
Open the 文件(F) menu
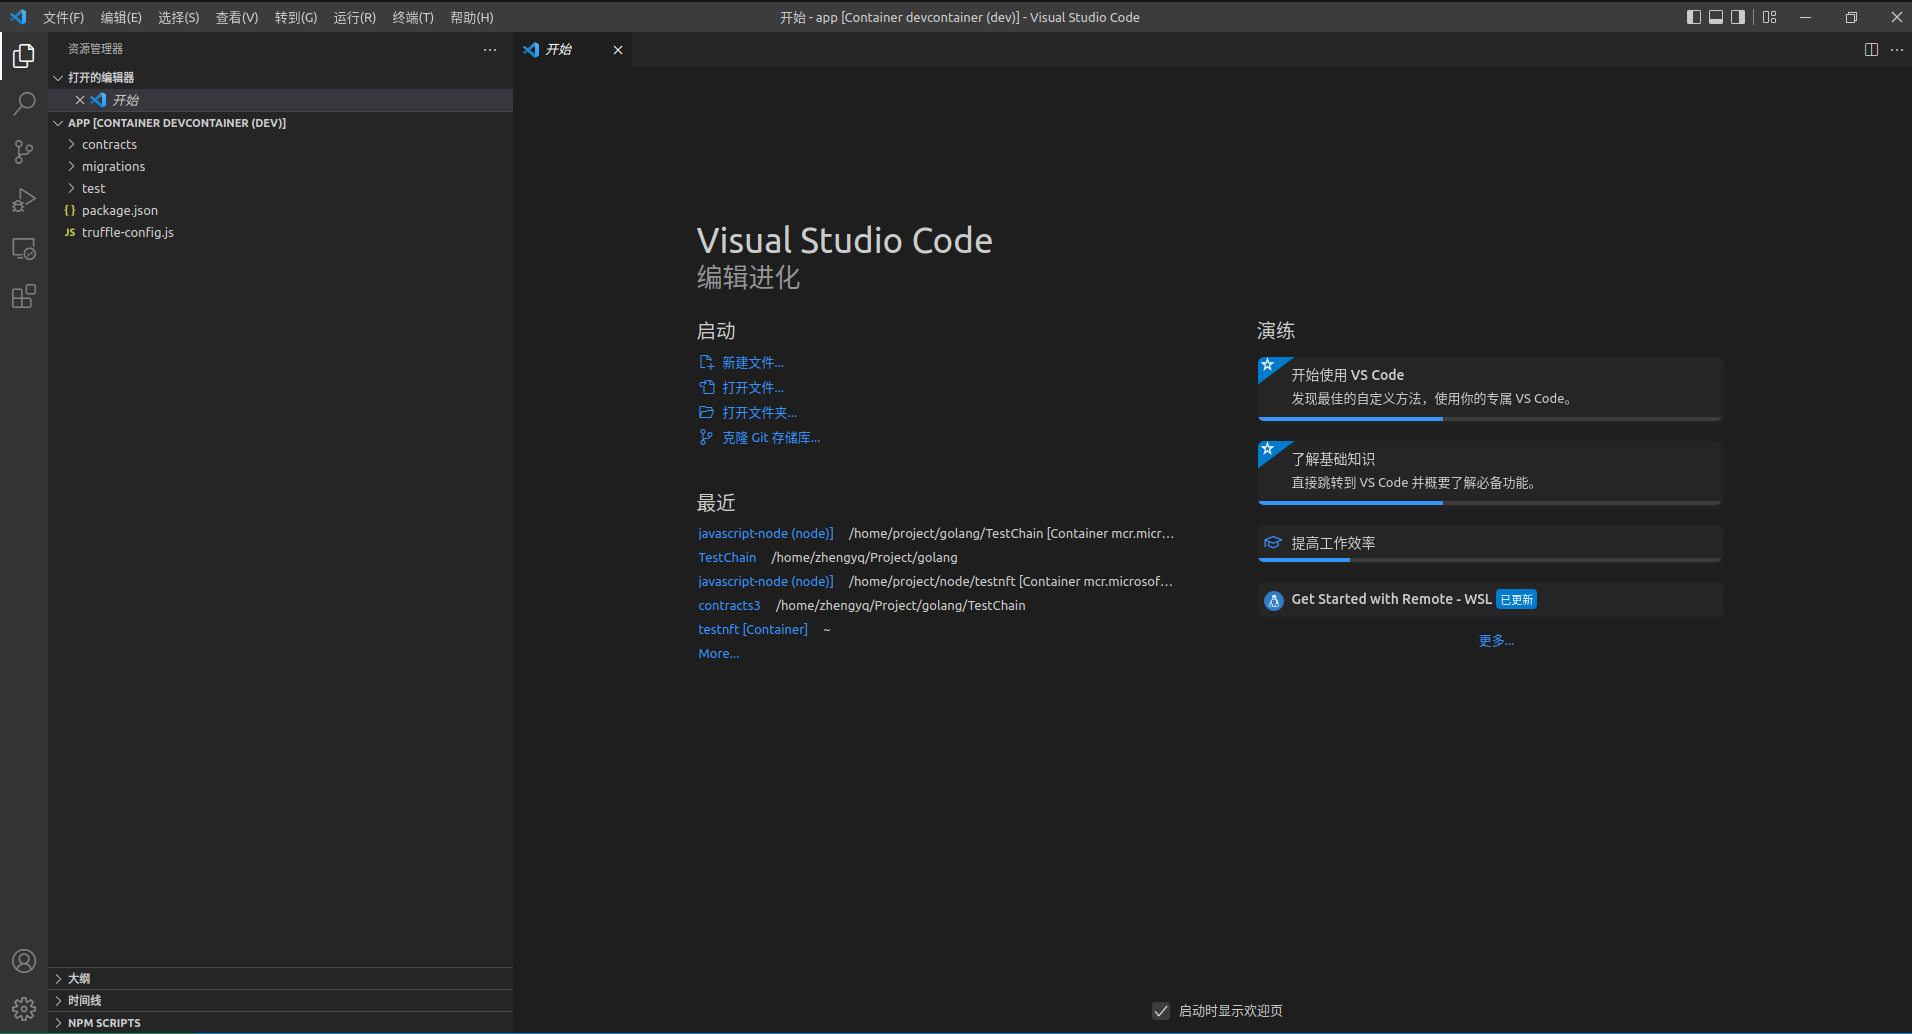(x=63, y=18)
